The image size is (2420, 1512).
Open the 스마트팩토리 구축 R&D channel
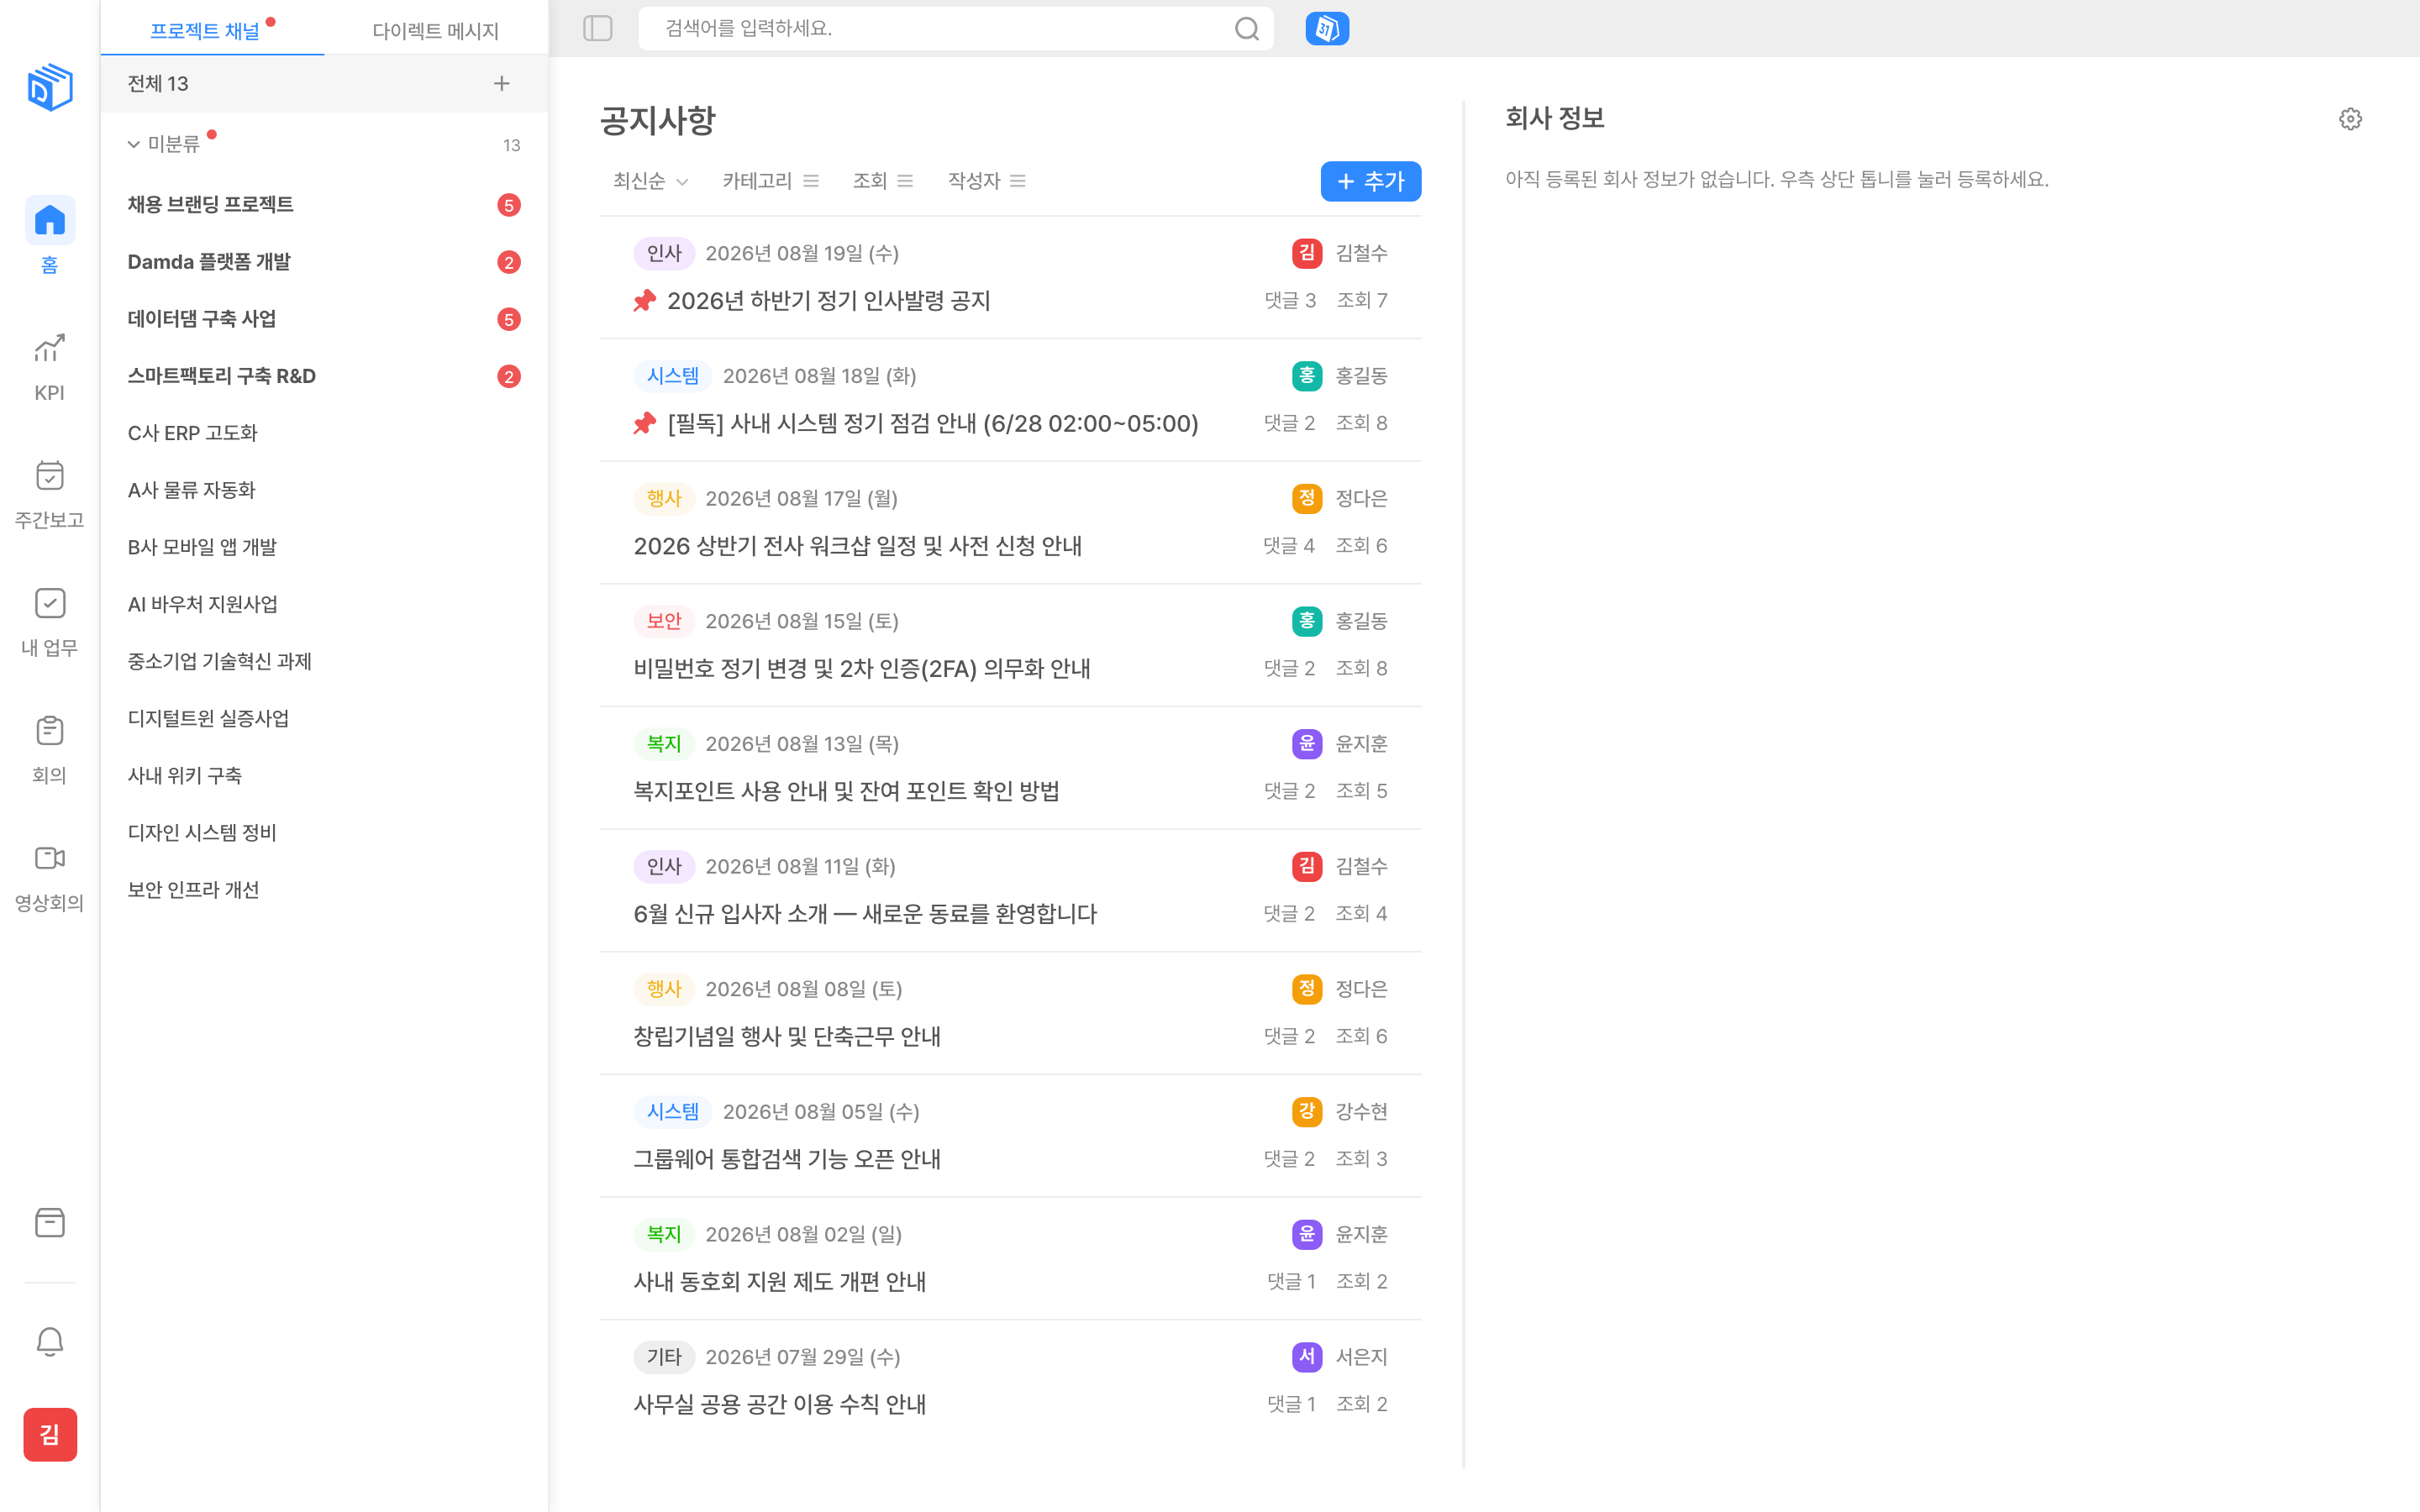324,376
